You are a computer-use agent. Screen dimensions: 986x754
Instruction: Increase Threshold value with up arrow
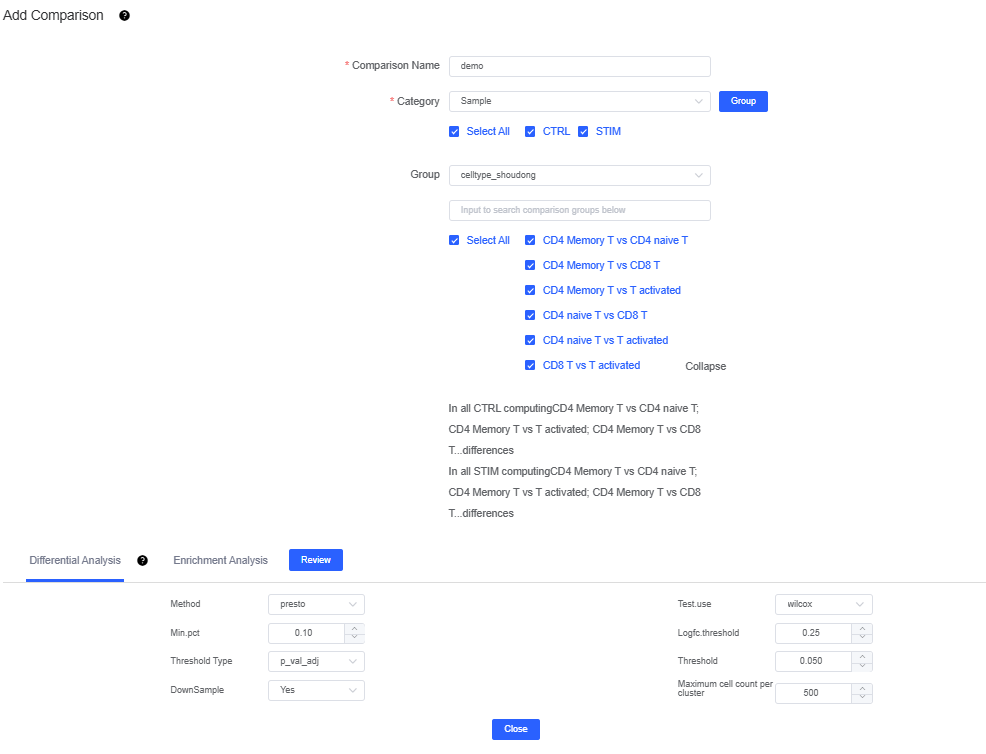[x=862, y=656]
